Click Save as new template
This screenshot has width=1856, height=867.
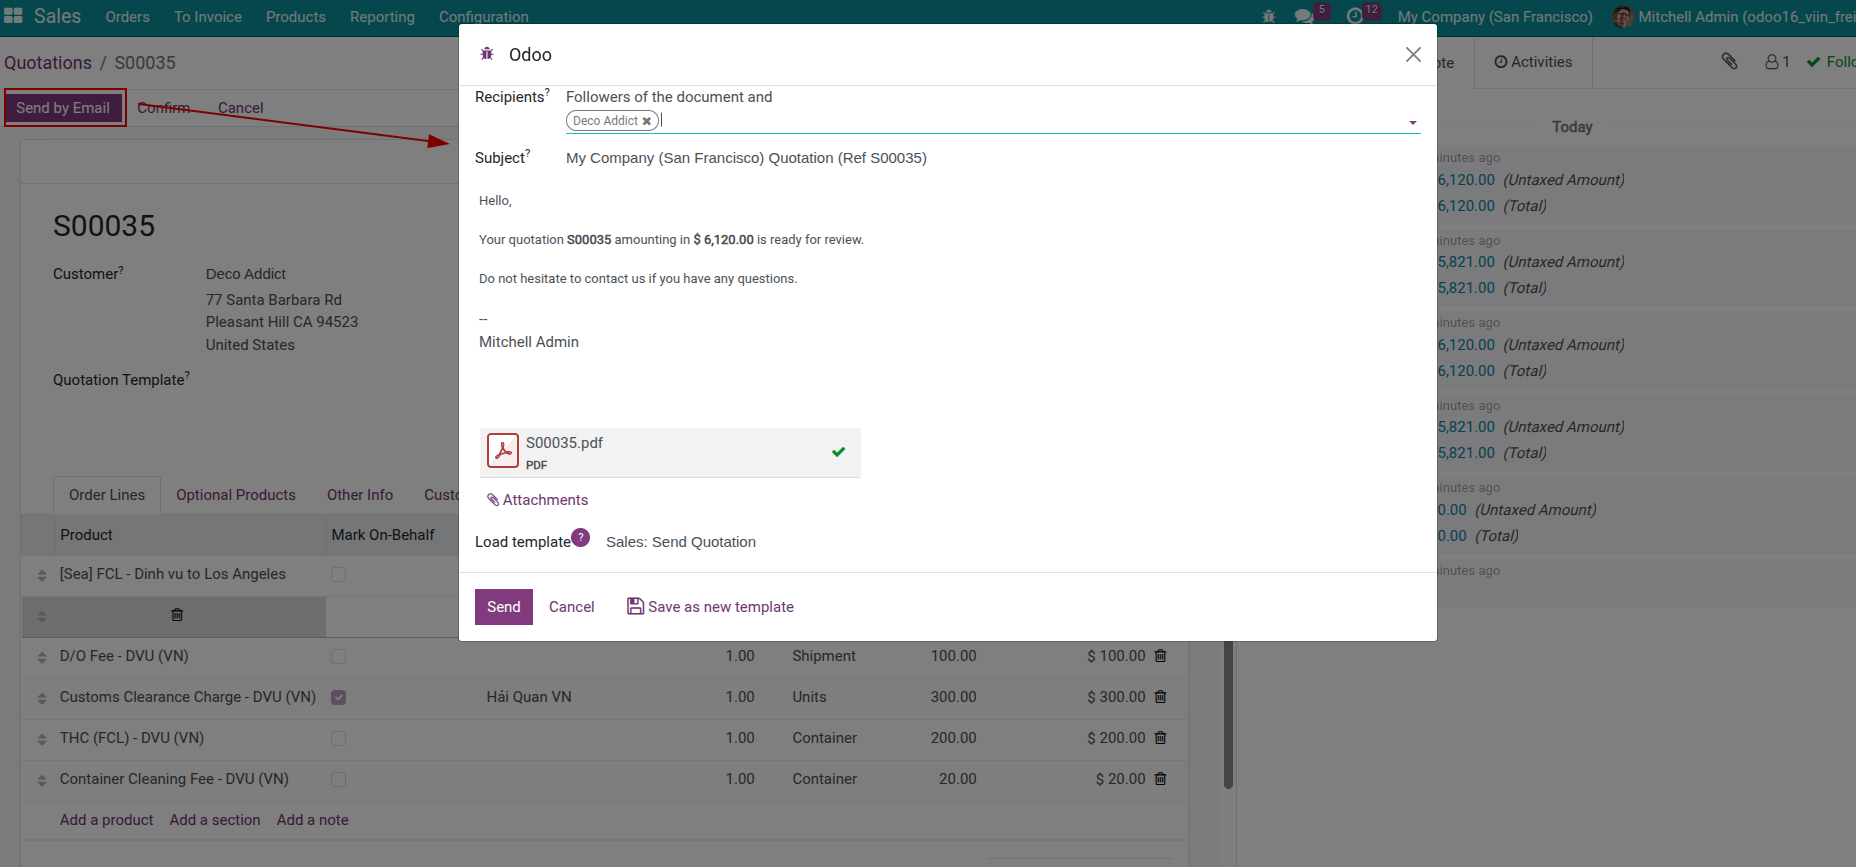coord(710,607)
